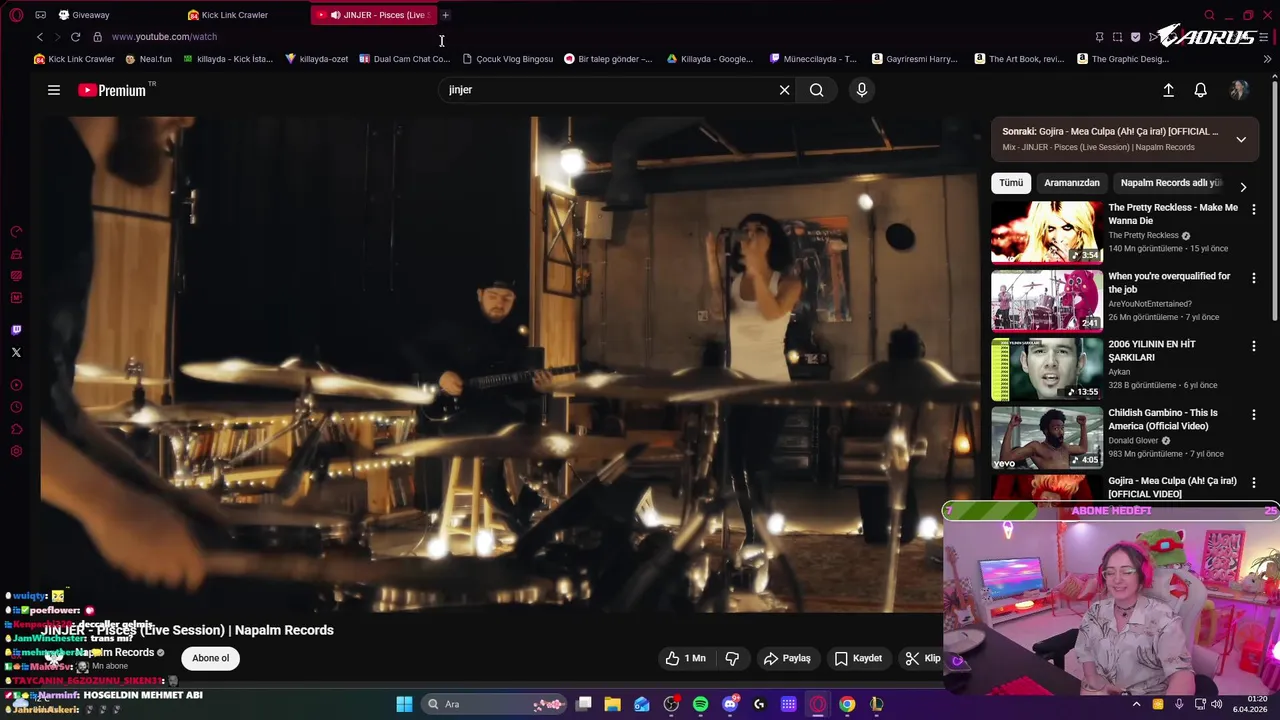1280x720 pixels.
Task: Open Spotify from the taskbar
Action: tap(700, 704)
